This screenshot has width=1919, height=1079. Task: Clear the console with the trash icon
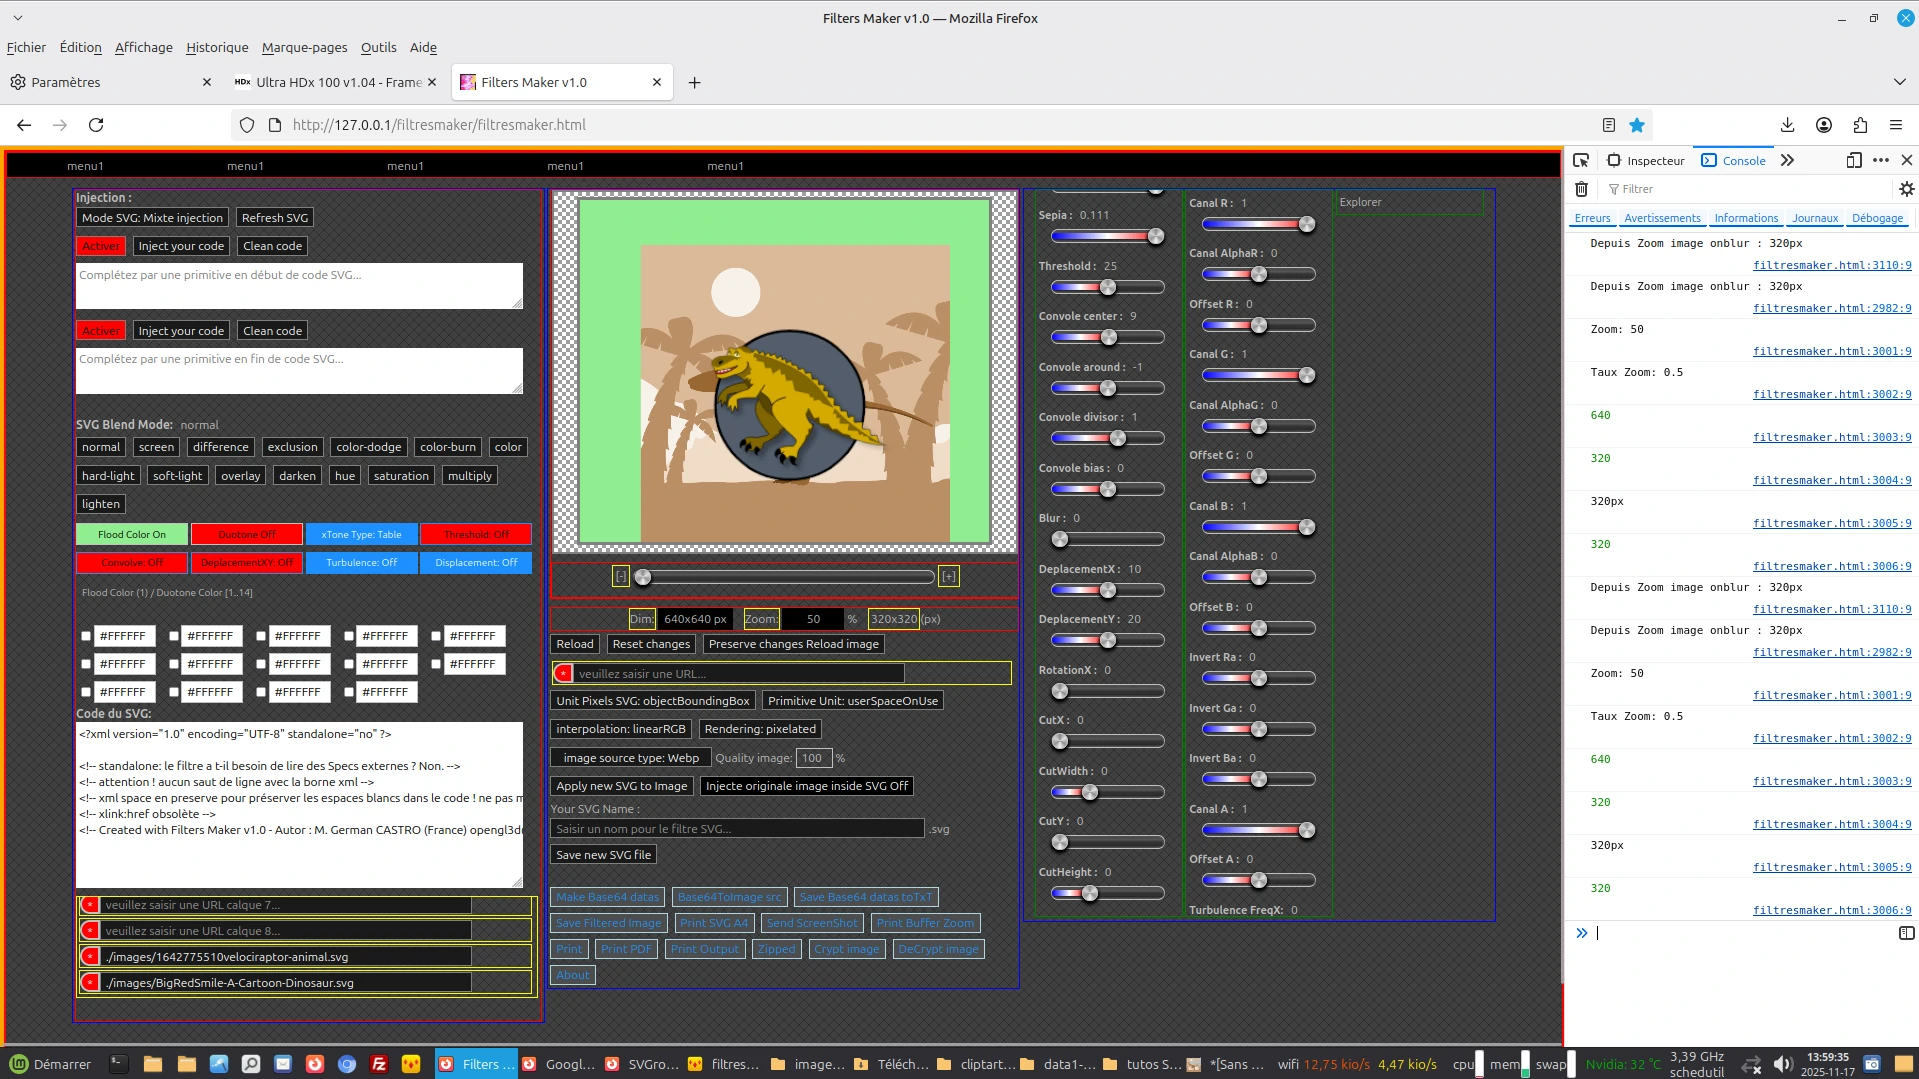(x=1581, y=189)
